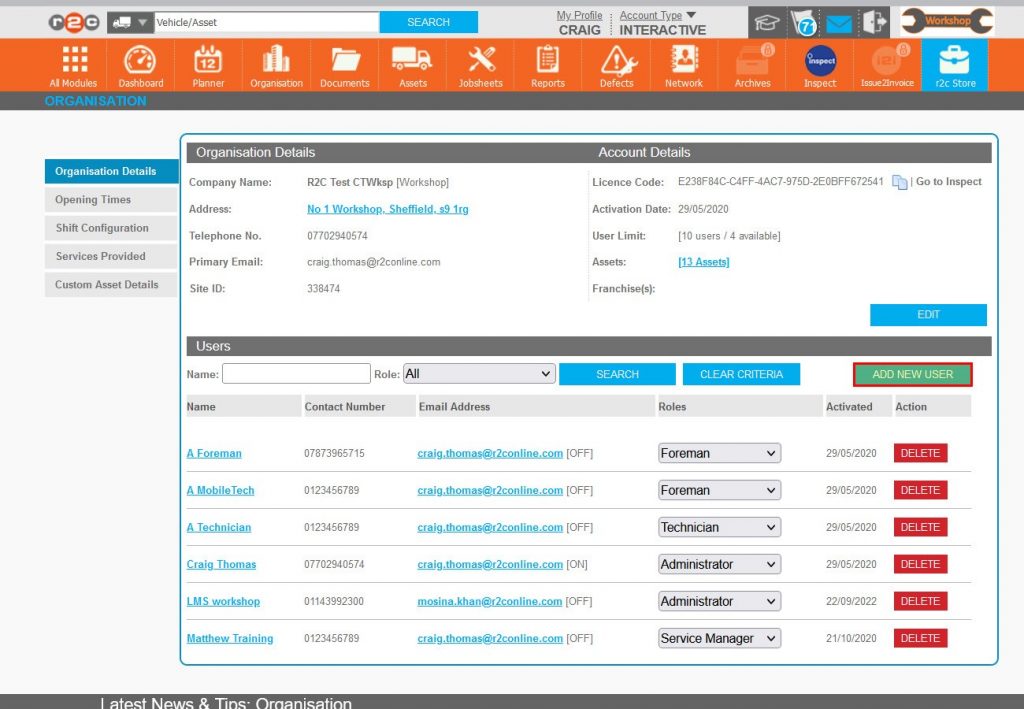Viewport: 1024px width, 709px height.
Task: Click the Name search input field
Action: [x=295, y=373]
